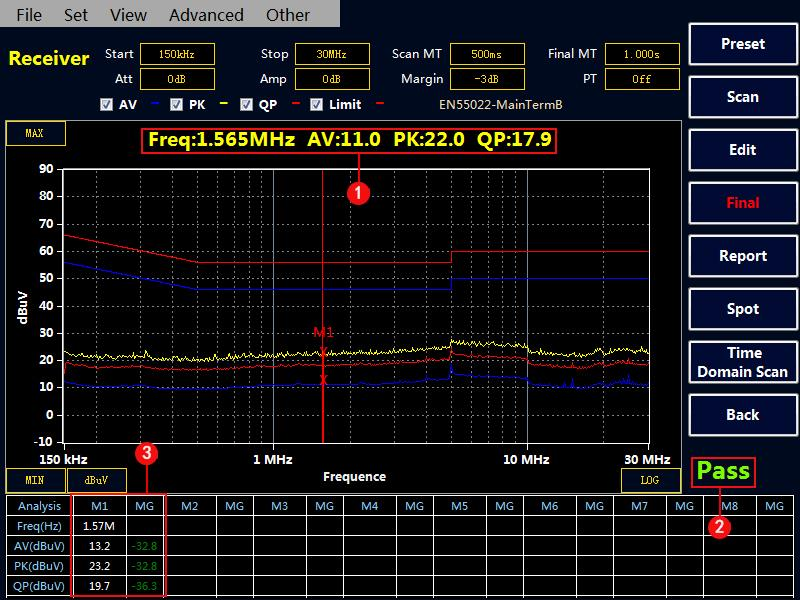Open the File menu
The image size is (800, 600).
tap(29, 15)
